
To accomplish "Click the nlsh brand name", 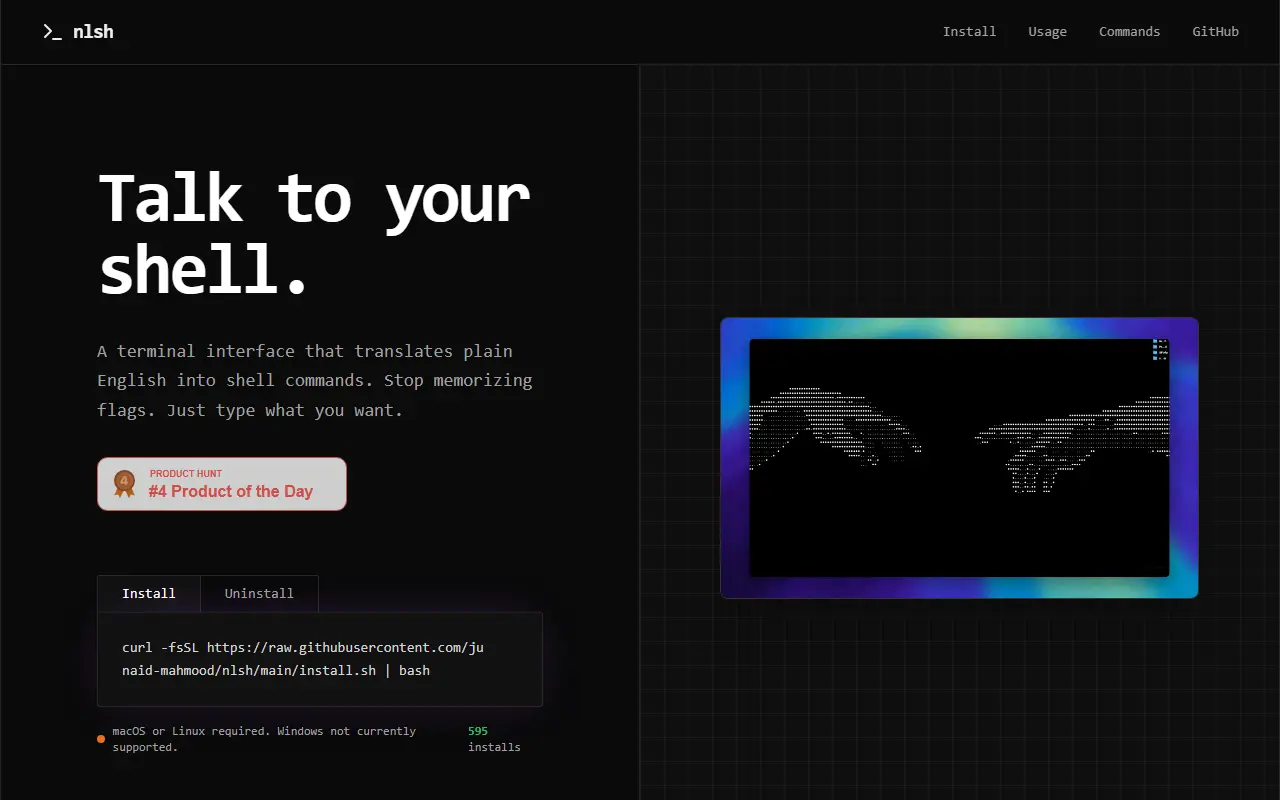I will [x=93, y=32].
